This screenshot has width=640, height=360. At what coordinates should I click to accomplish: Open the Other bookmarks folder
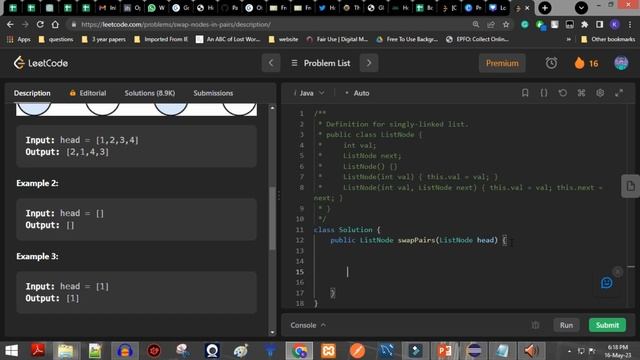pos(608,39)
